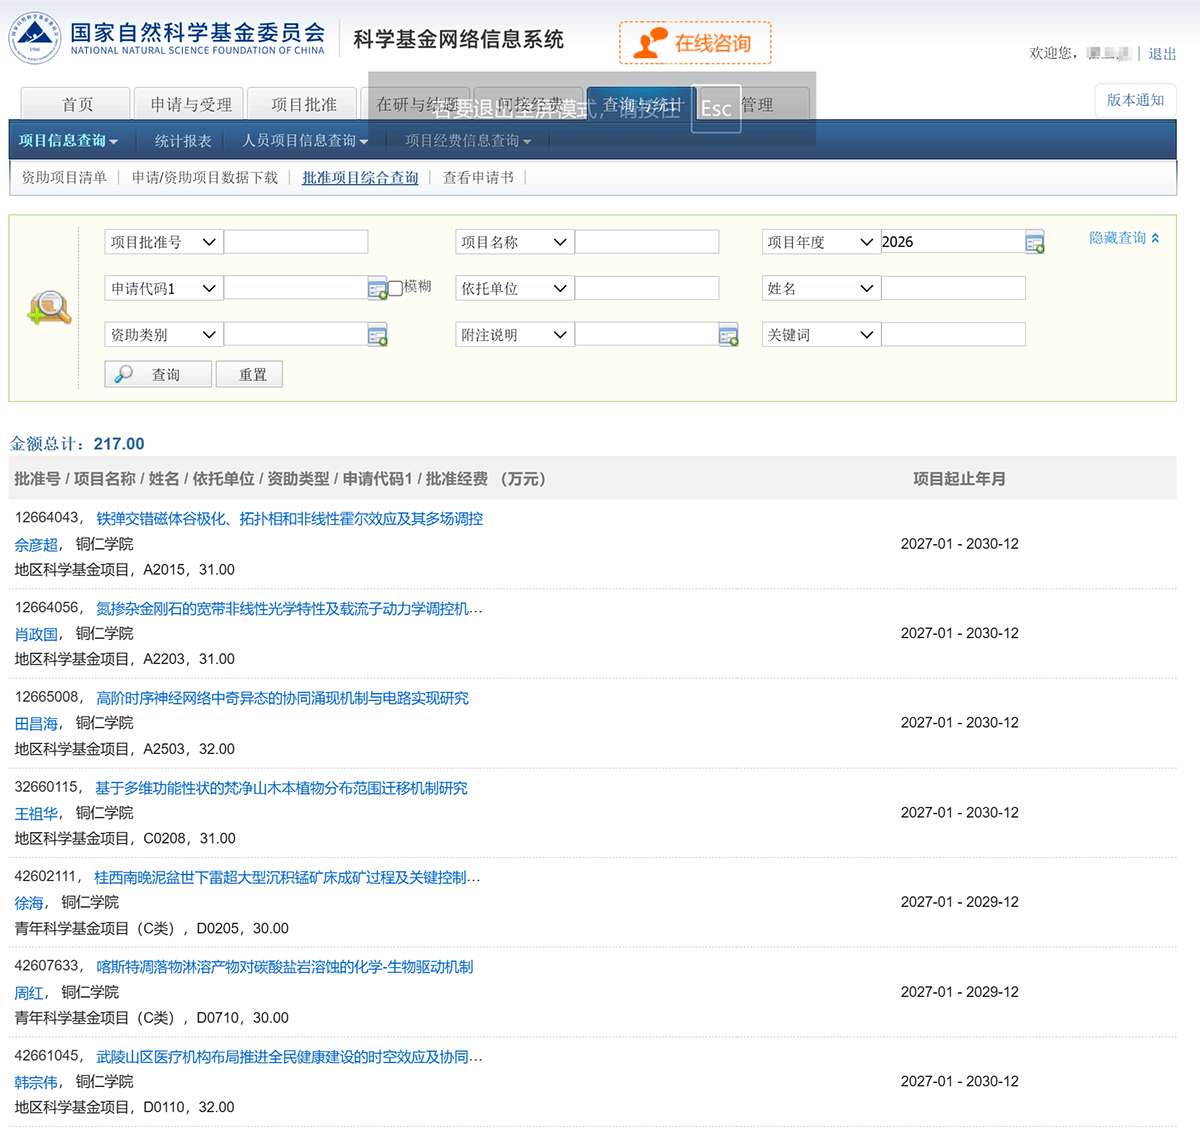Open the 项目名称 dropdown
This screenshot has height=1128, width=1200.
(x=515, y=242)
